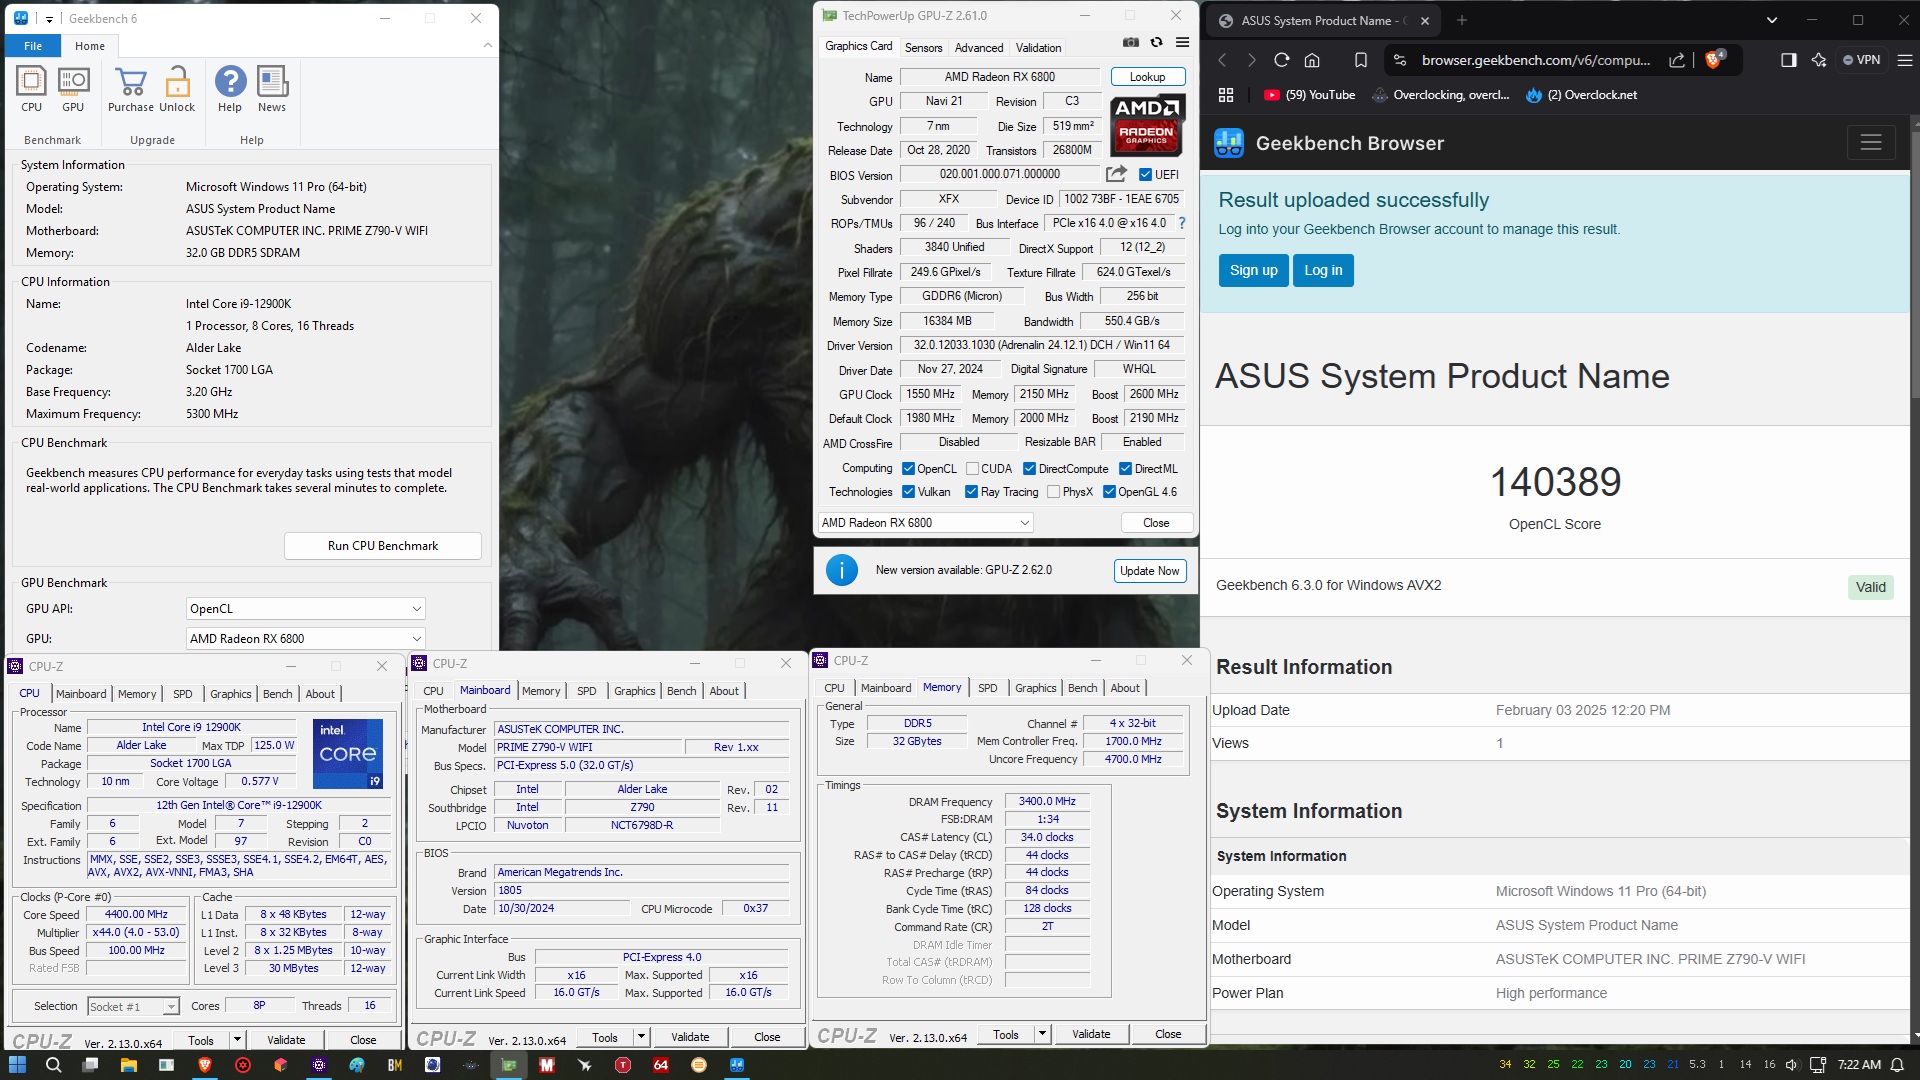
Task: Click the Lookup button in GPU-Z
Action: (1147, 77)
